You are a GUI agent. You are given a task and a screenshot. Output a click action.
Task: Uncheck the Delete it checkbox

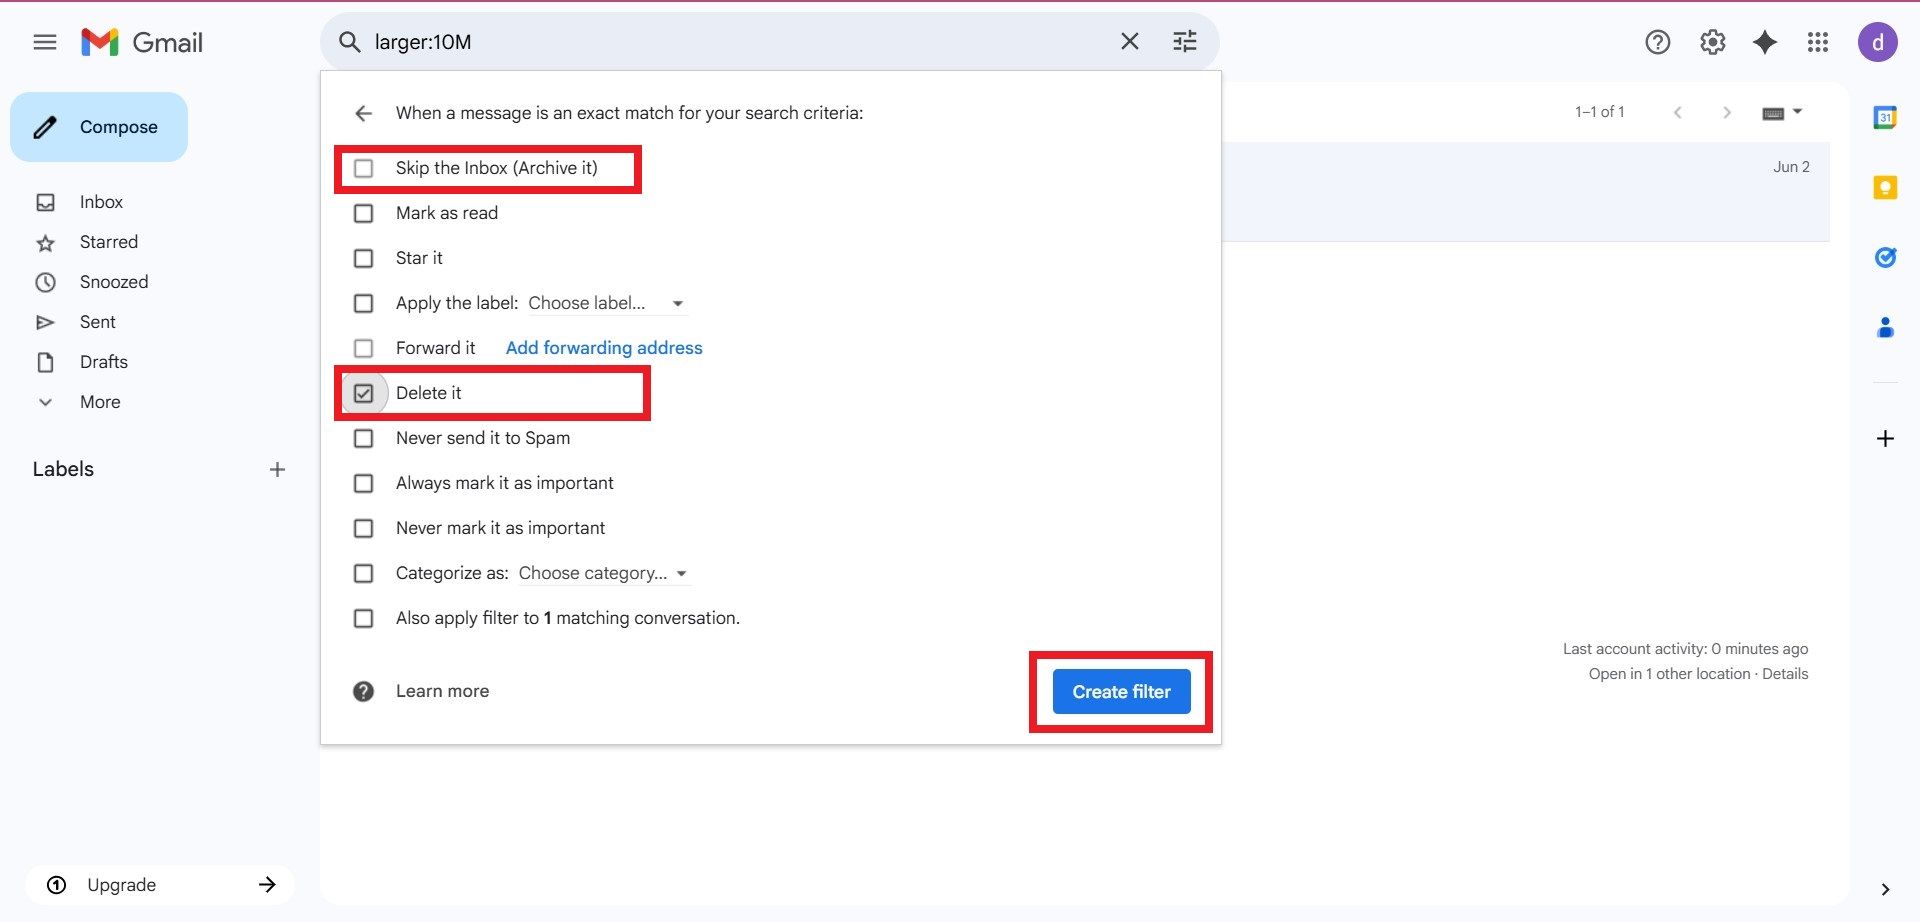point(364,394)
